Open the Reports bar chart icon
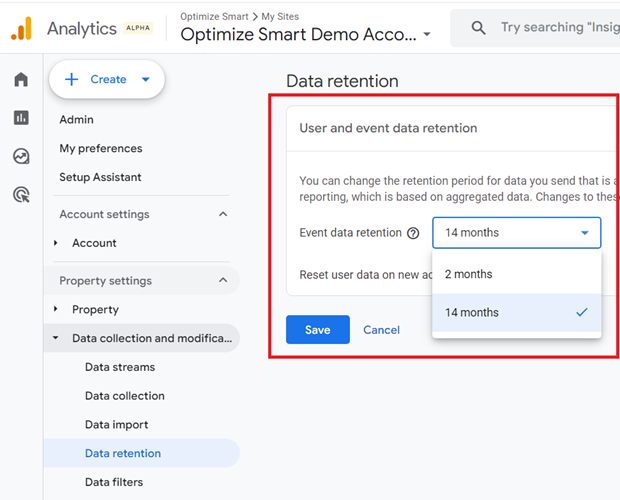620x500 pixels. 21,118
